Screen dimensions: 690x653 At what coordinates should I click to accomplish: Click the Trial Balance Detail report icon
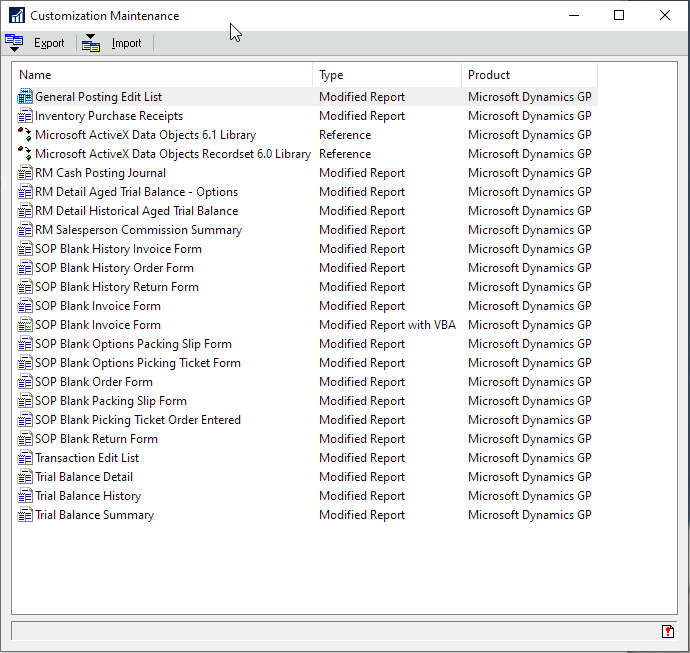(x=25, y=477)
